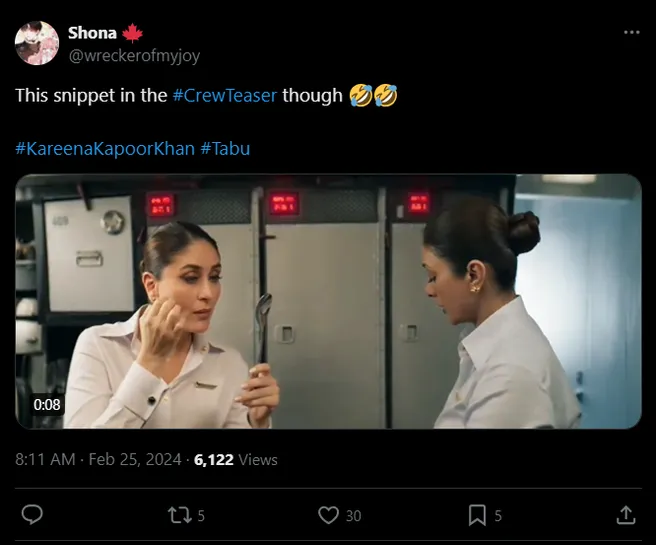Follow the #Tabu hashtag link
The height and width of the screenshot is (545, 656).
tap(225, 149)
